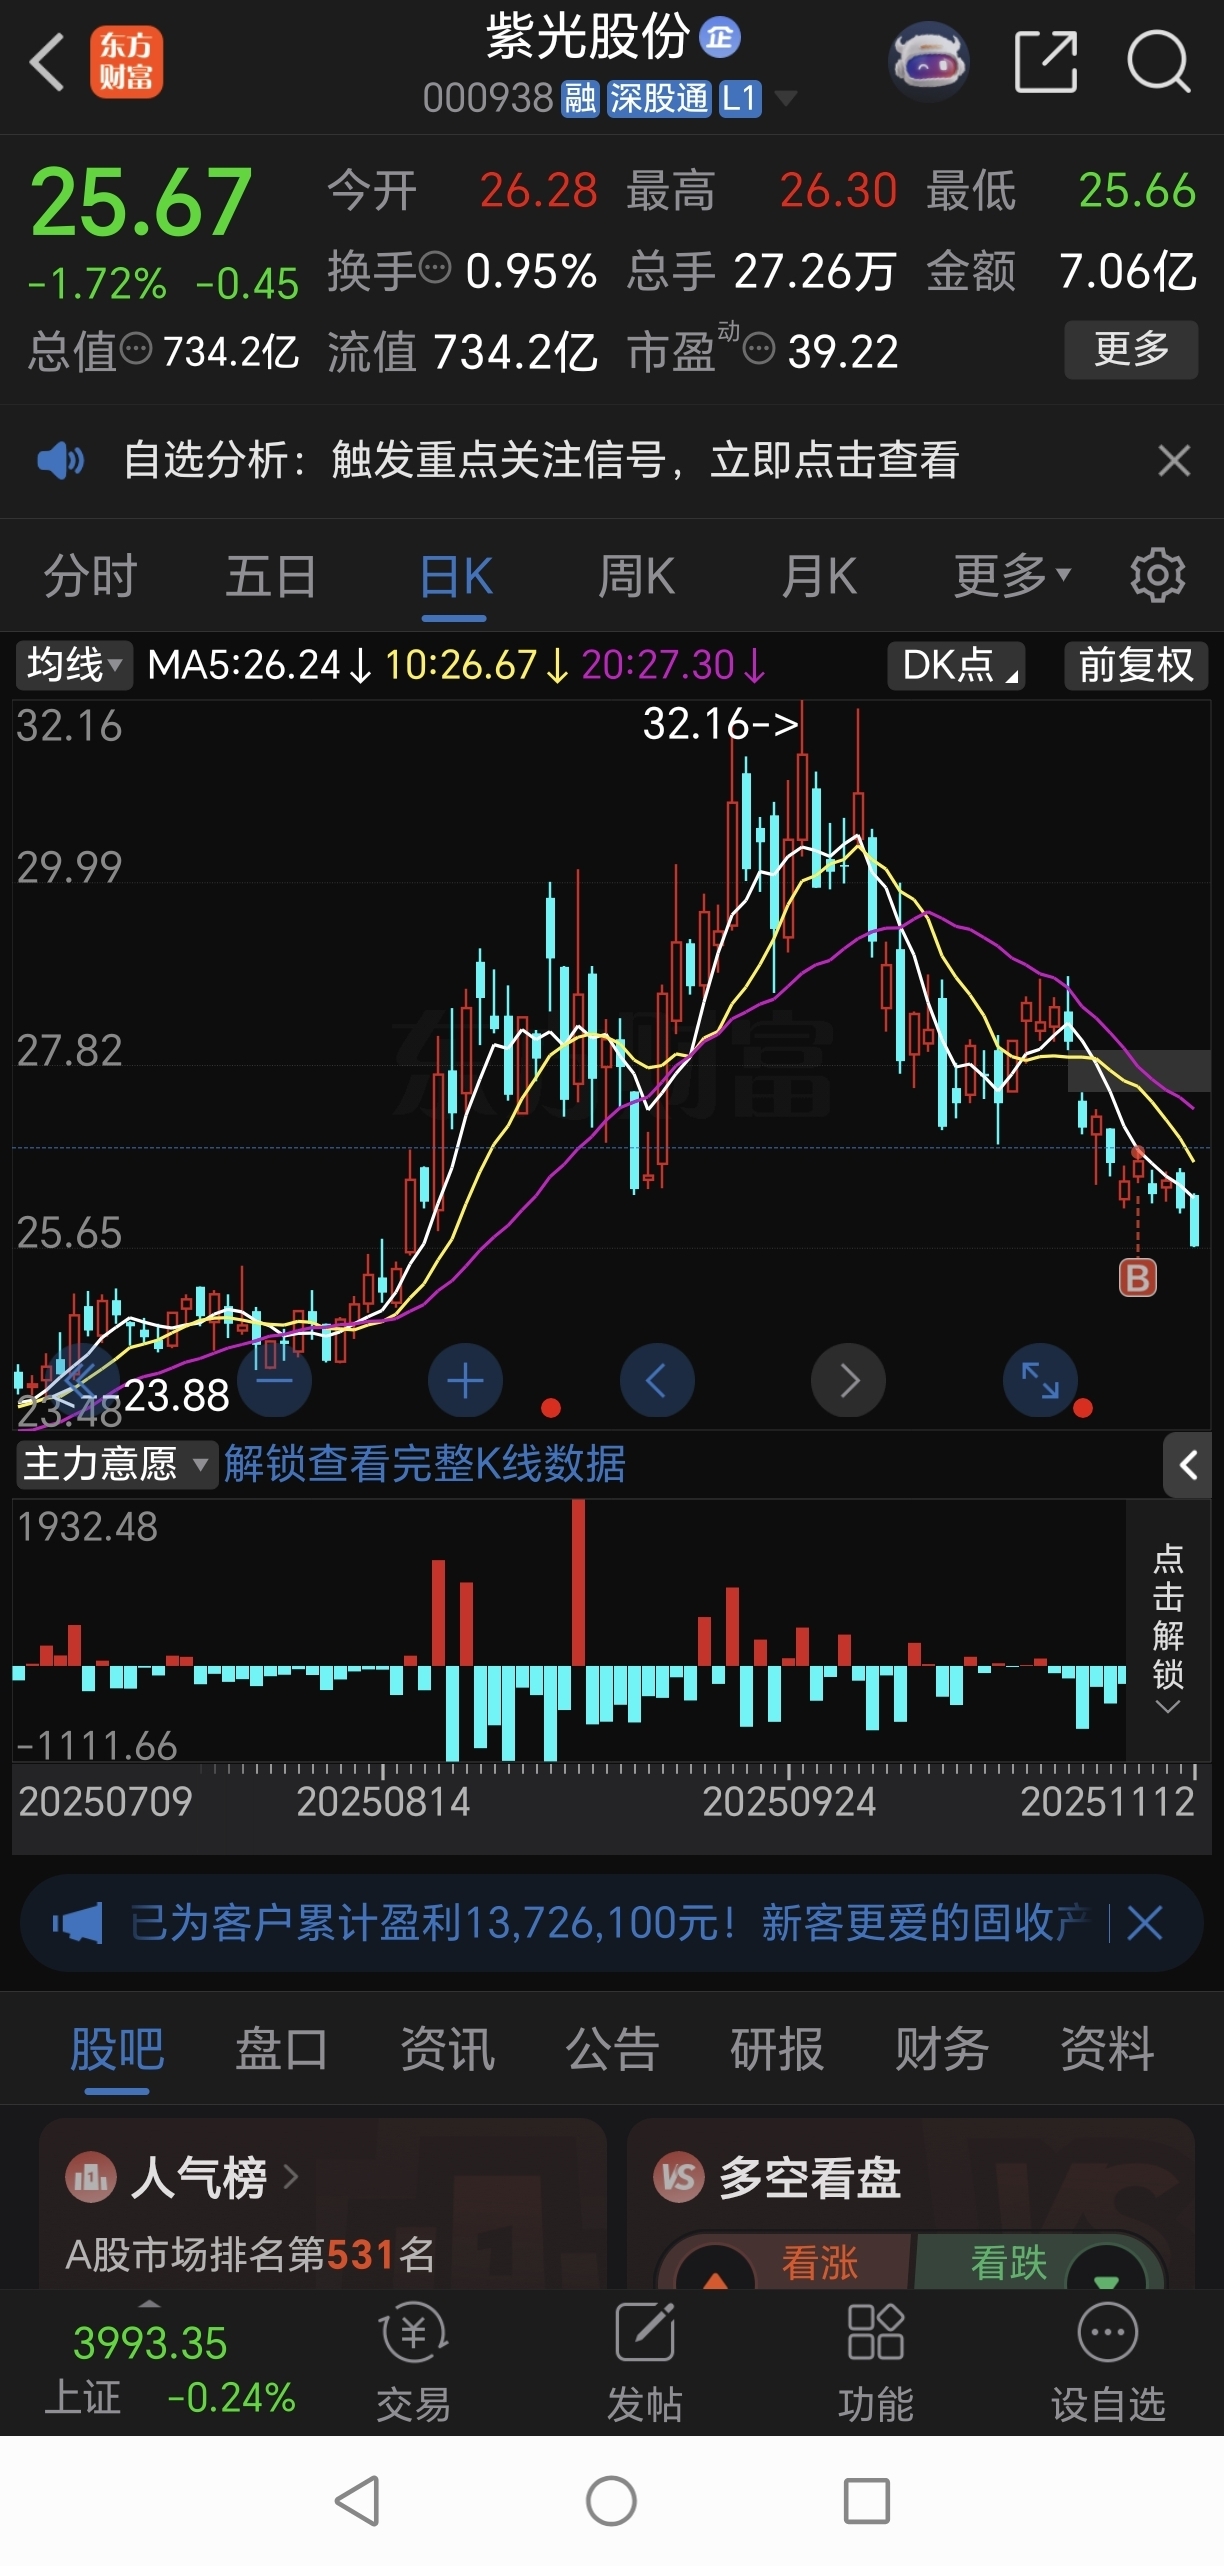Move chart left with arrow button
Viewport: 1224px width, 2566px height.
657,1380
